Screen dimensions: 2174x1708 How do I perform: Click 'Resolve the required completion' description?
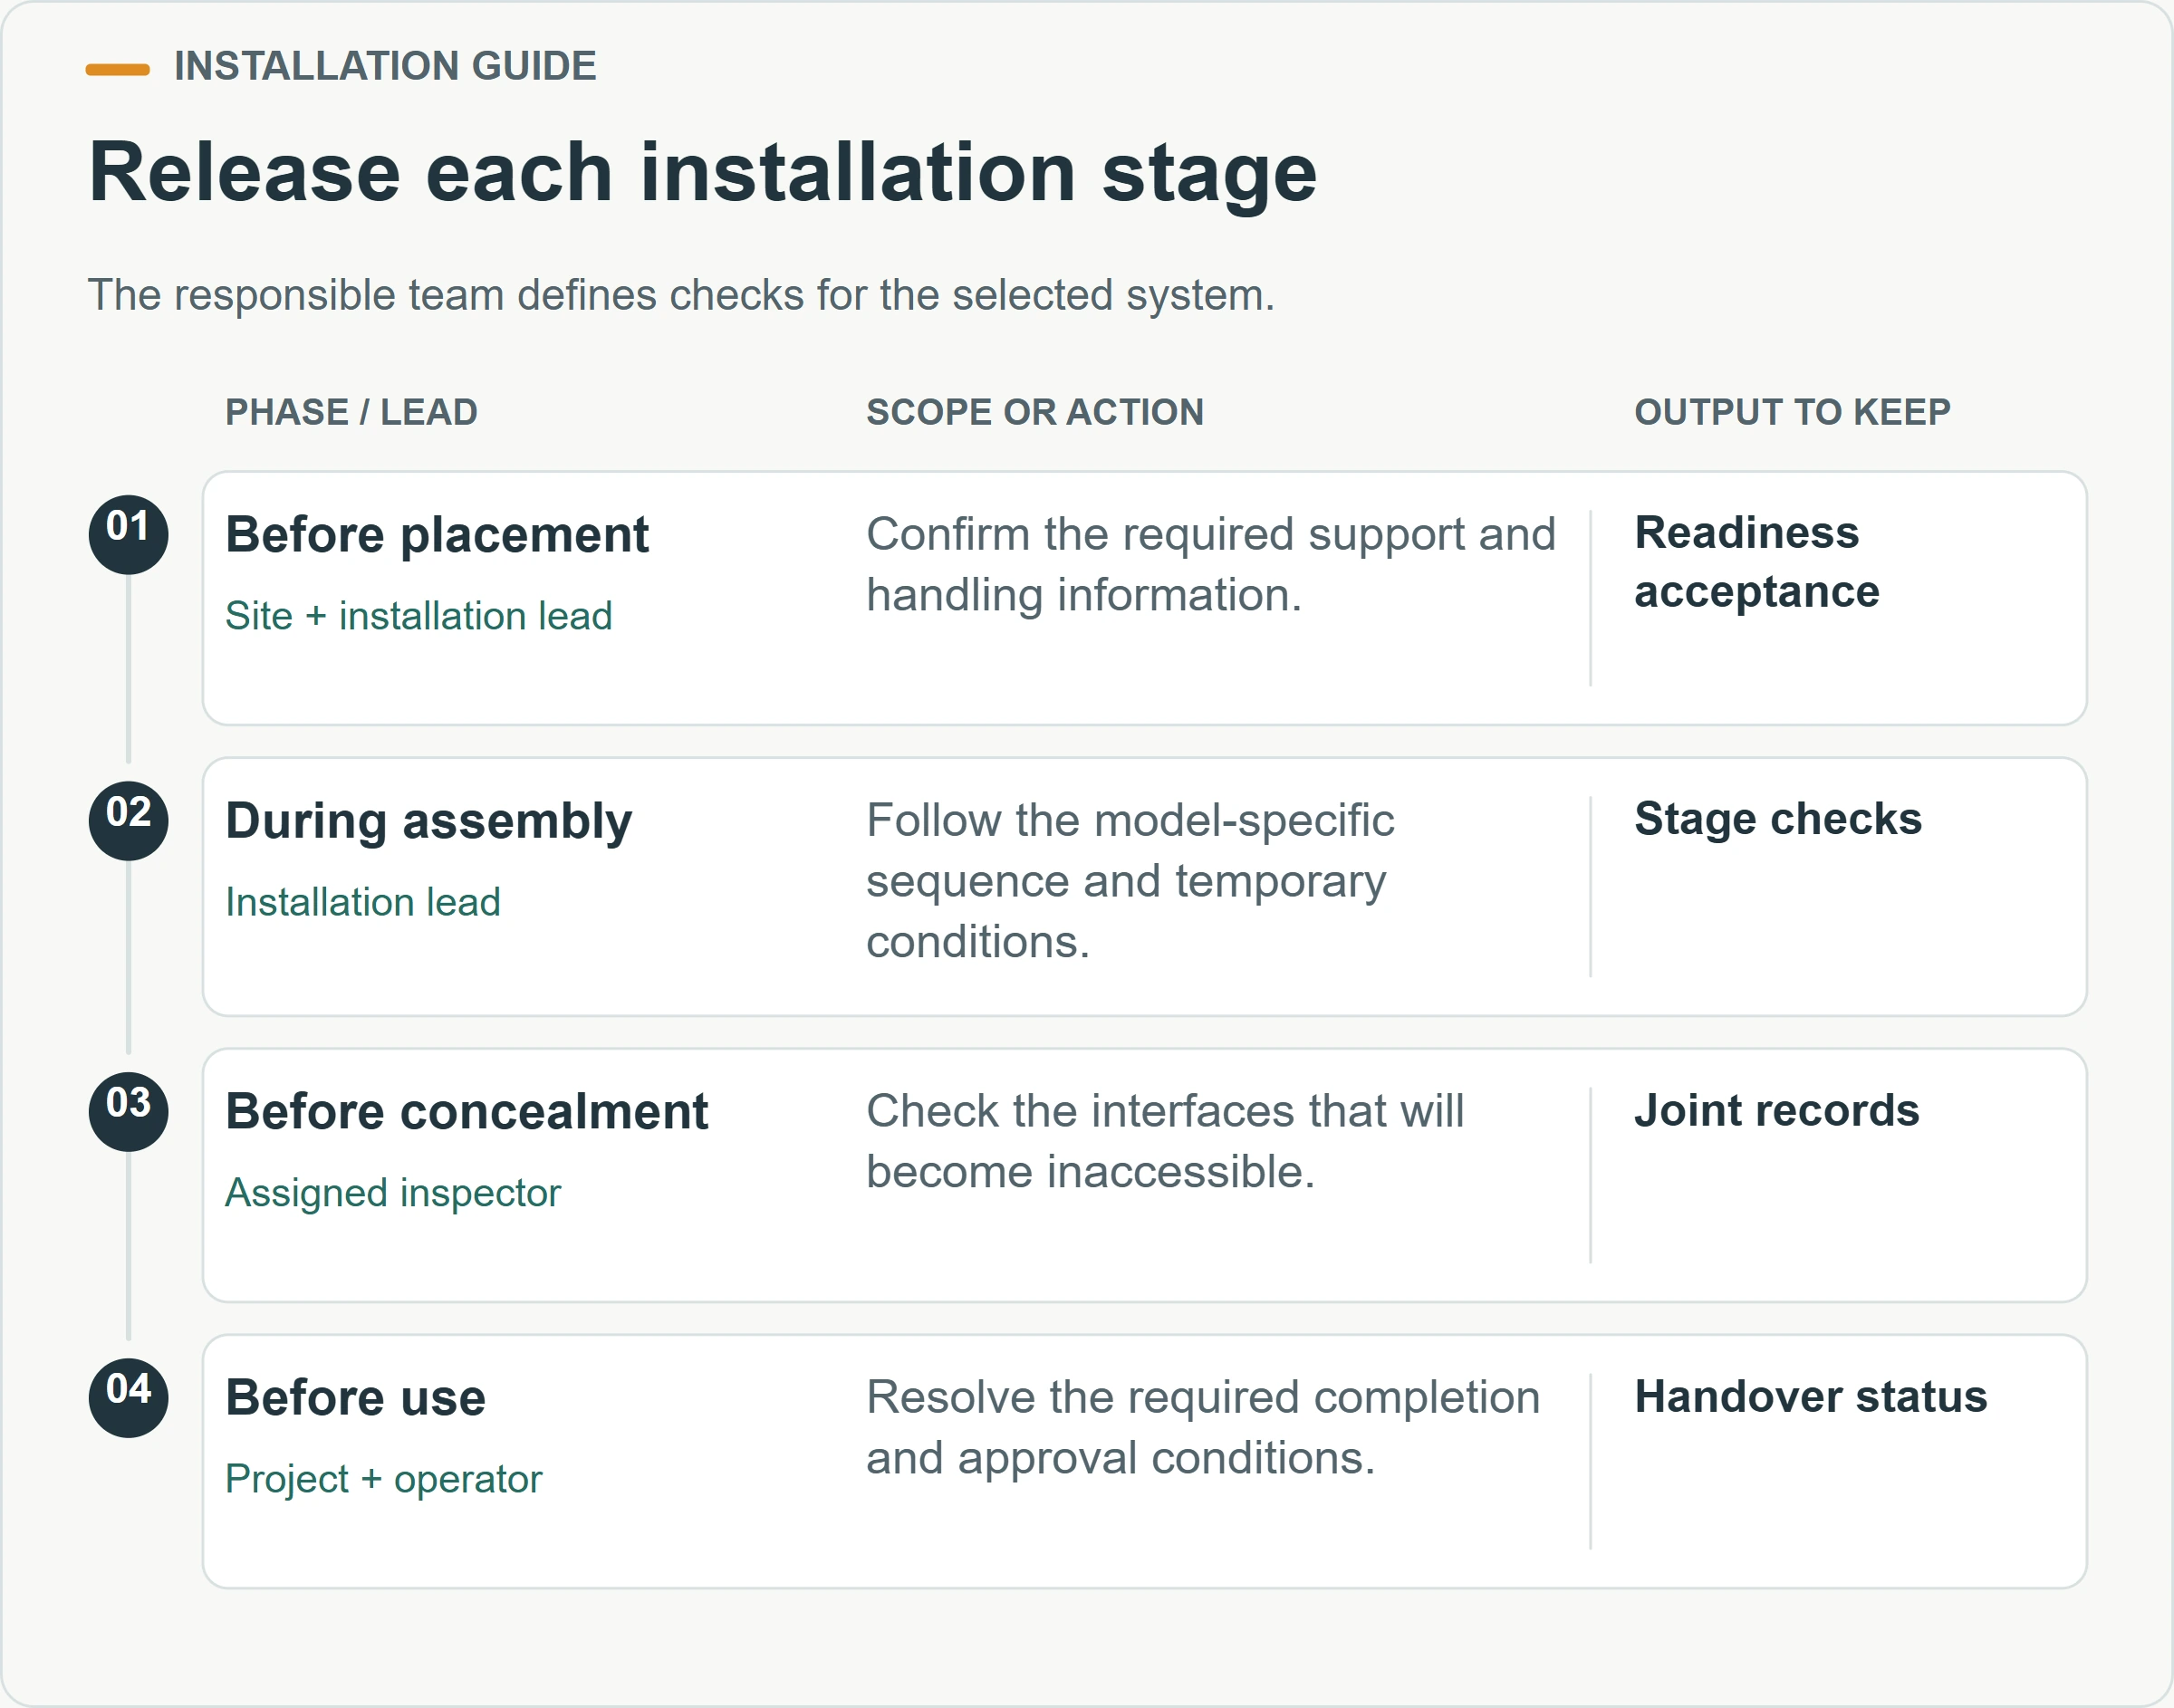click(1203, 1428)
